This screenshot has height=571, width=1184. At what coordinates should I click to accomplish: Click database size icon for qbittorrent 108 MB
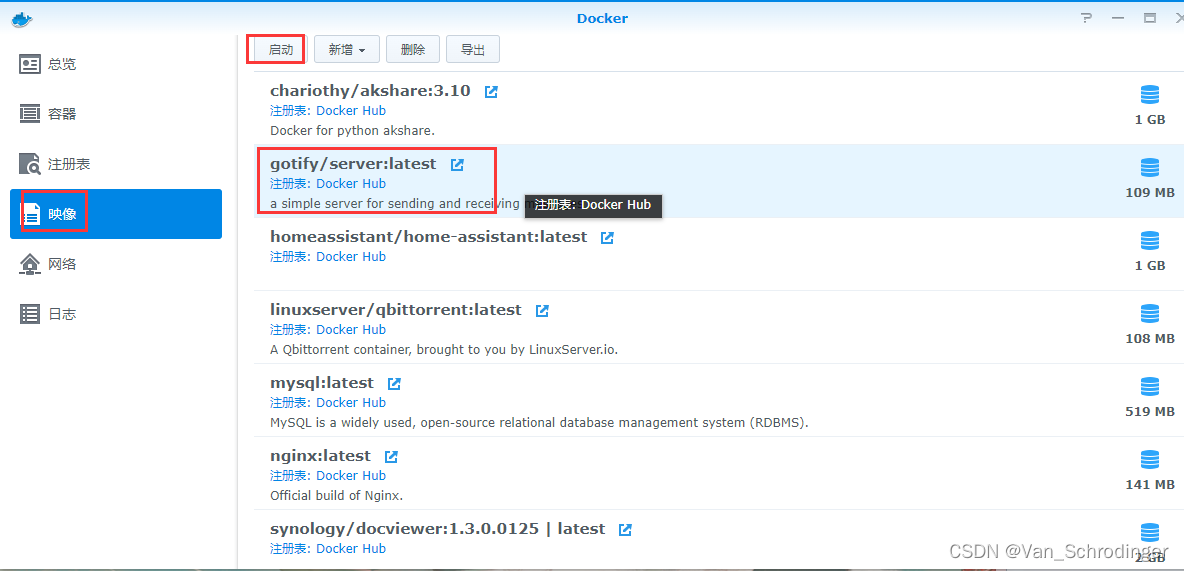[1149, 313]
